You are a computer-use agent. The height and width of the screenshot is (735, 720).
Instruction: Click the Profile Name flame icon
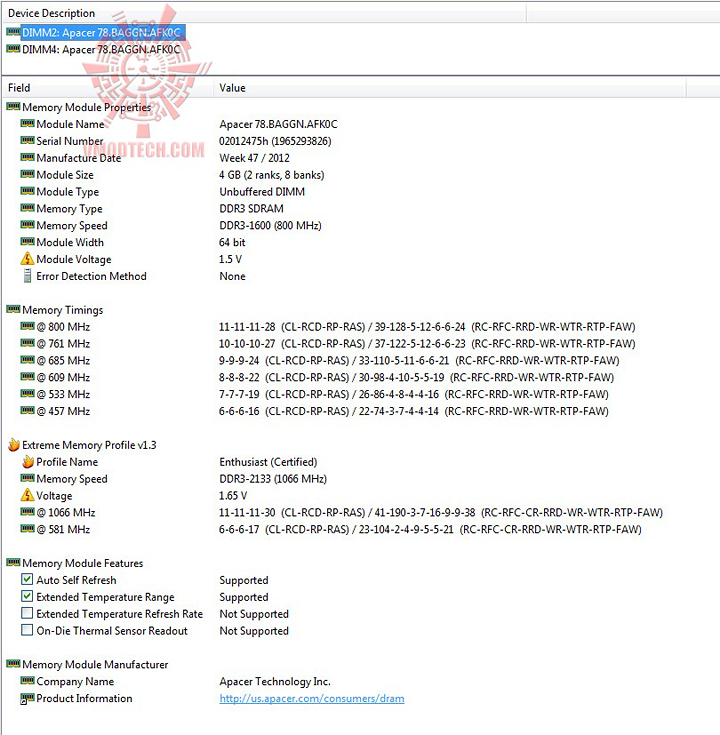pyautogui.click(x=28, y=461)
